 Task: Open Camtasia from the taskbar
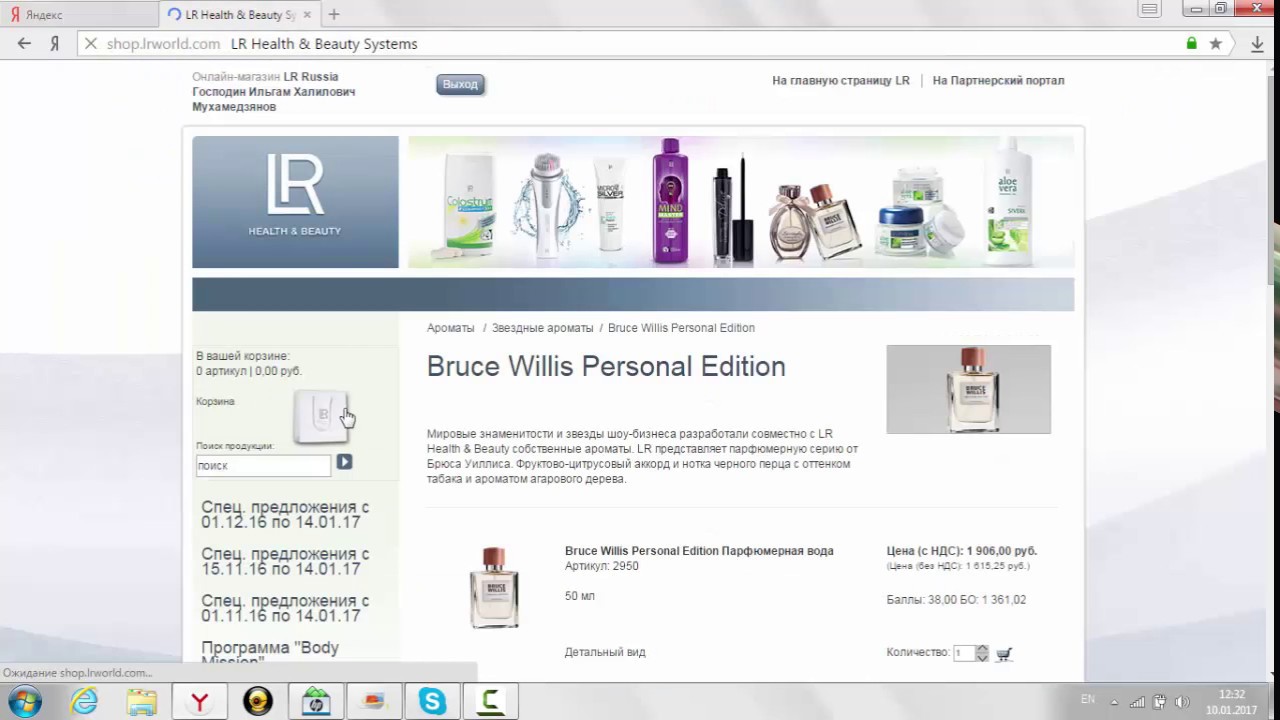[x=490, y=701]
